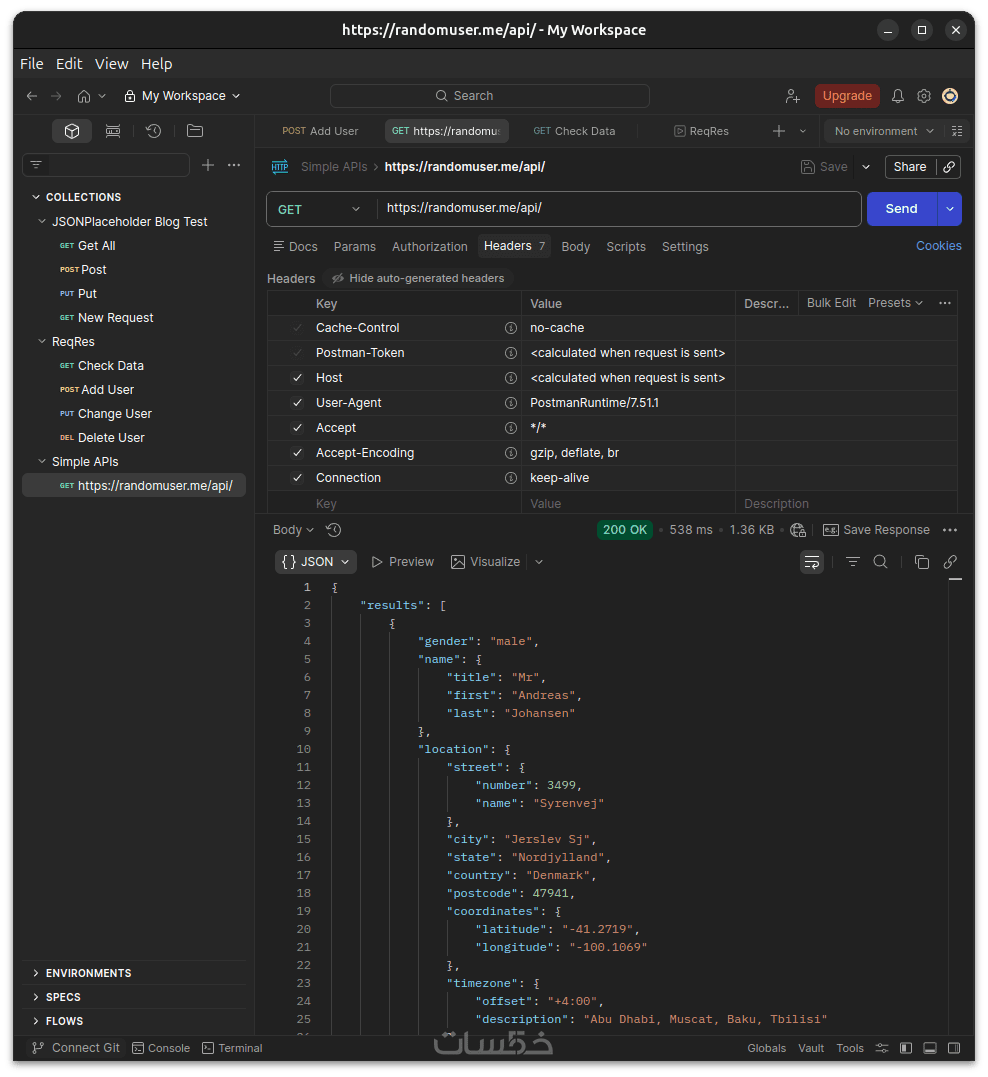This screenshot has height=1077, width=988.
Task: Uncheck the User-Agent header checkbox
Action: 297,403
